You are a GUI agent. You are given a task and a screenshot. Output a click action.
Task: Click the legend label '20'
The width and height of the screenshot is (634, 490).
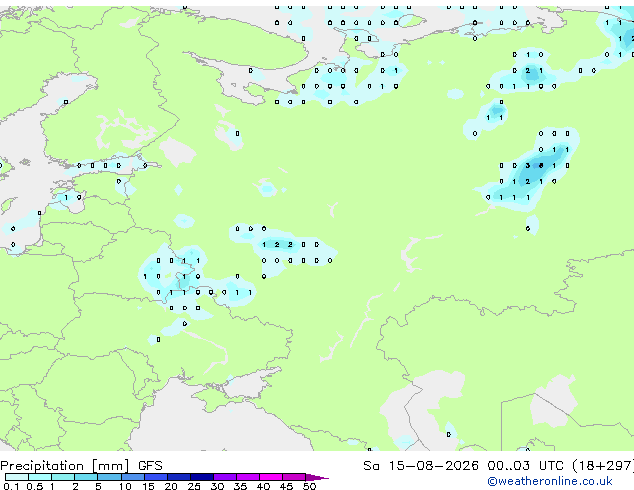pyautogui.click(x=171, y=486)
